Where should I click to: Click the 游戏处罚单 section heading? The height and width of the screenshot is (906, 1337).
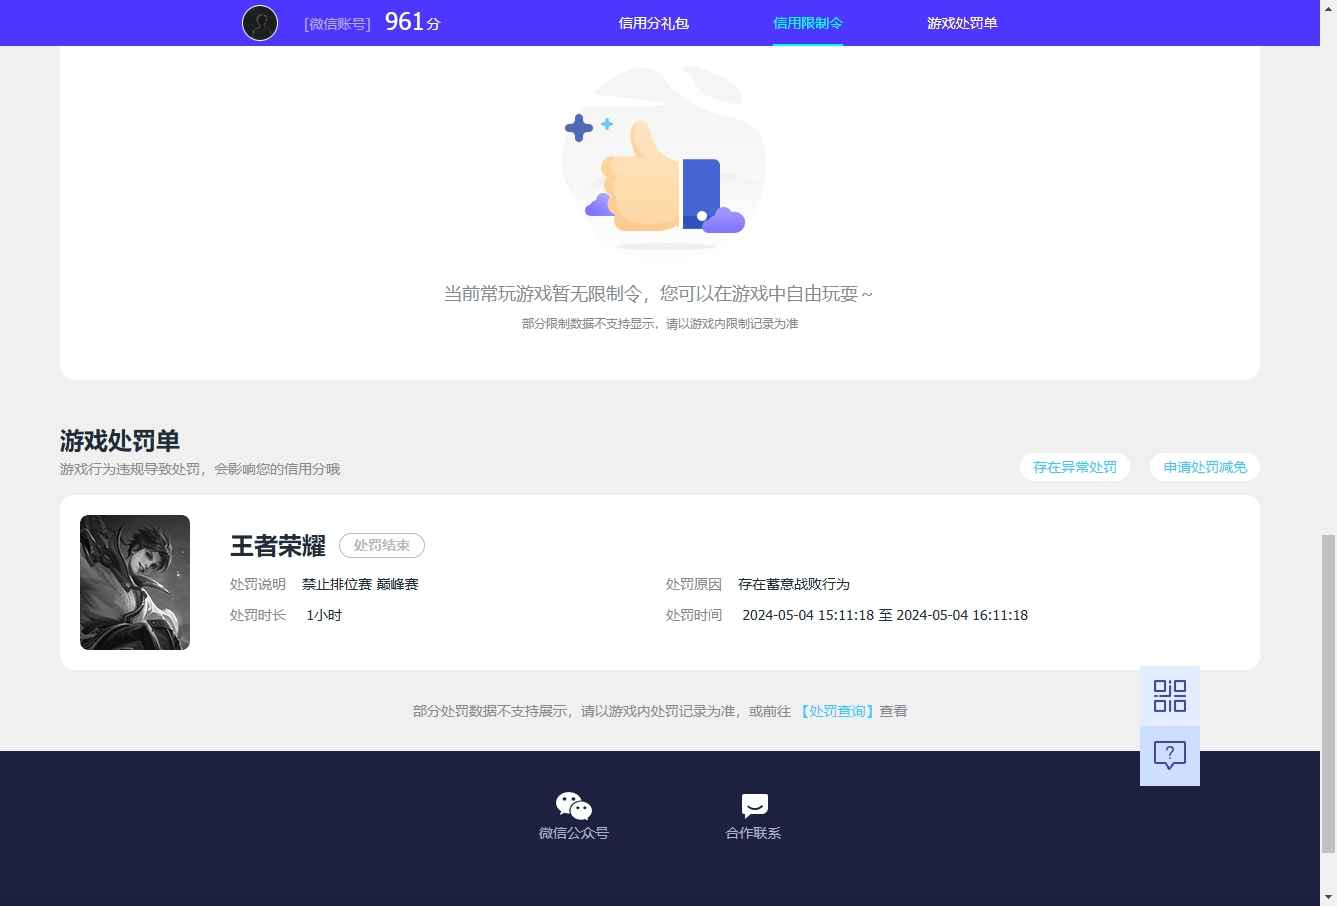(x=120, y=441)
